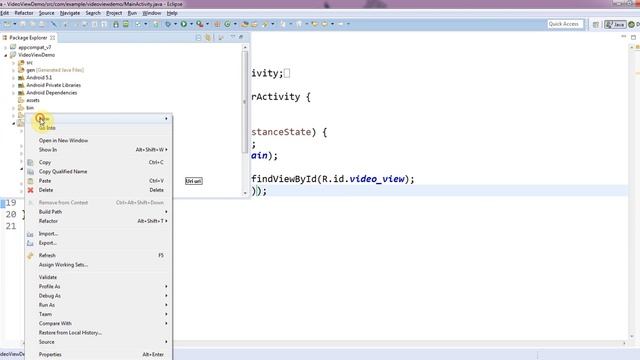Click the External Tools run icon

coord(200,24)
